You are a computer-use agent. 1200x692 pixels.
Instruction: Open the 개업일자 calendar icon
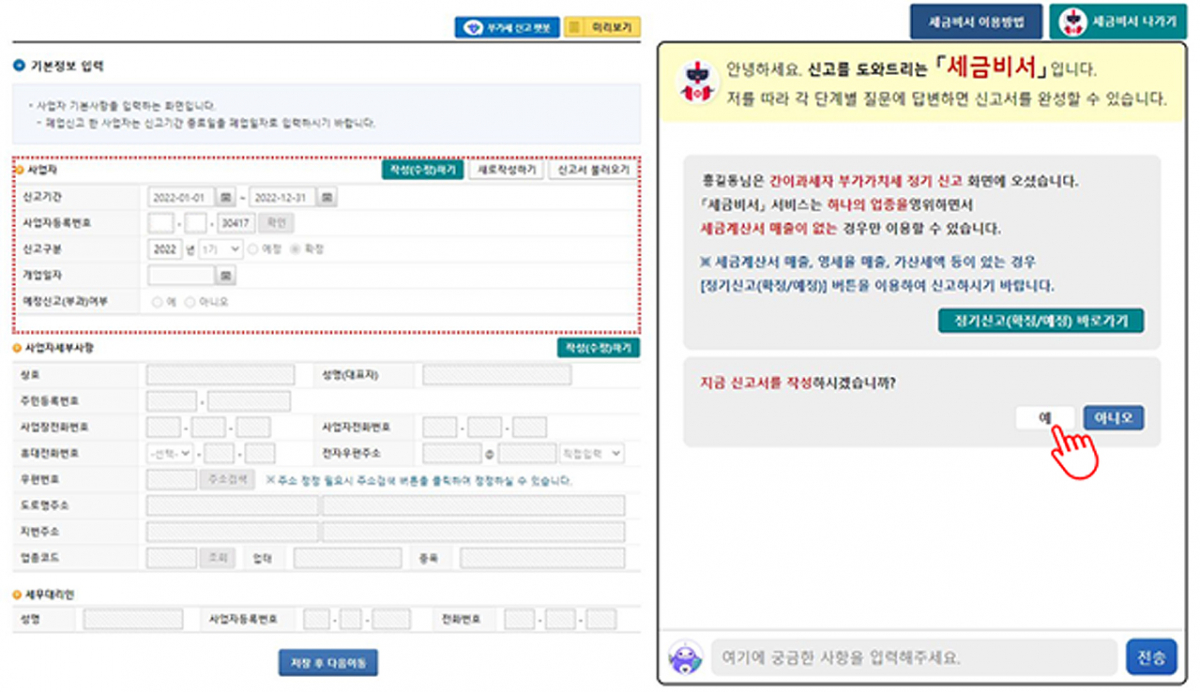[227, 274]
